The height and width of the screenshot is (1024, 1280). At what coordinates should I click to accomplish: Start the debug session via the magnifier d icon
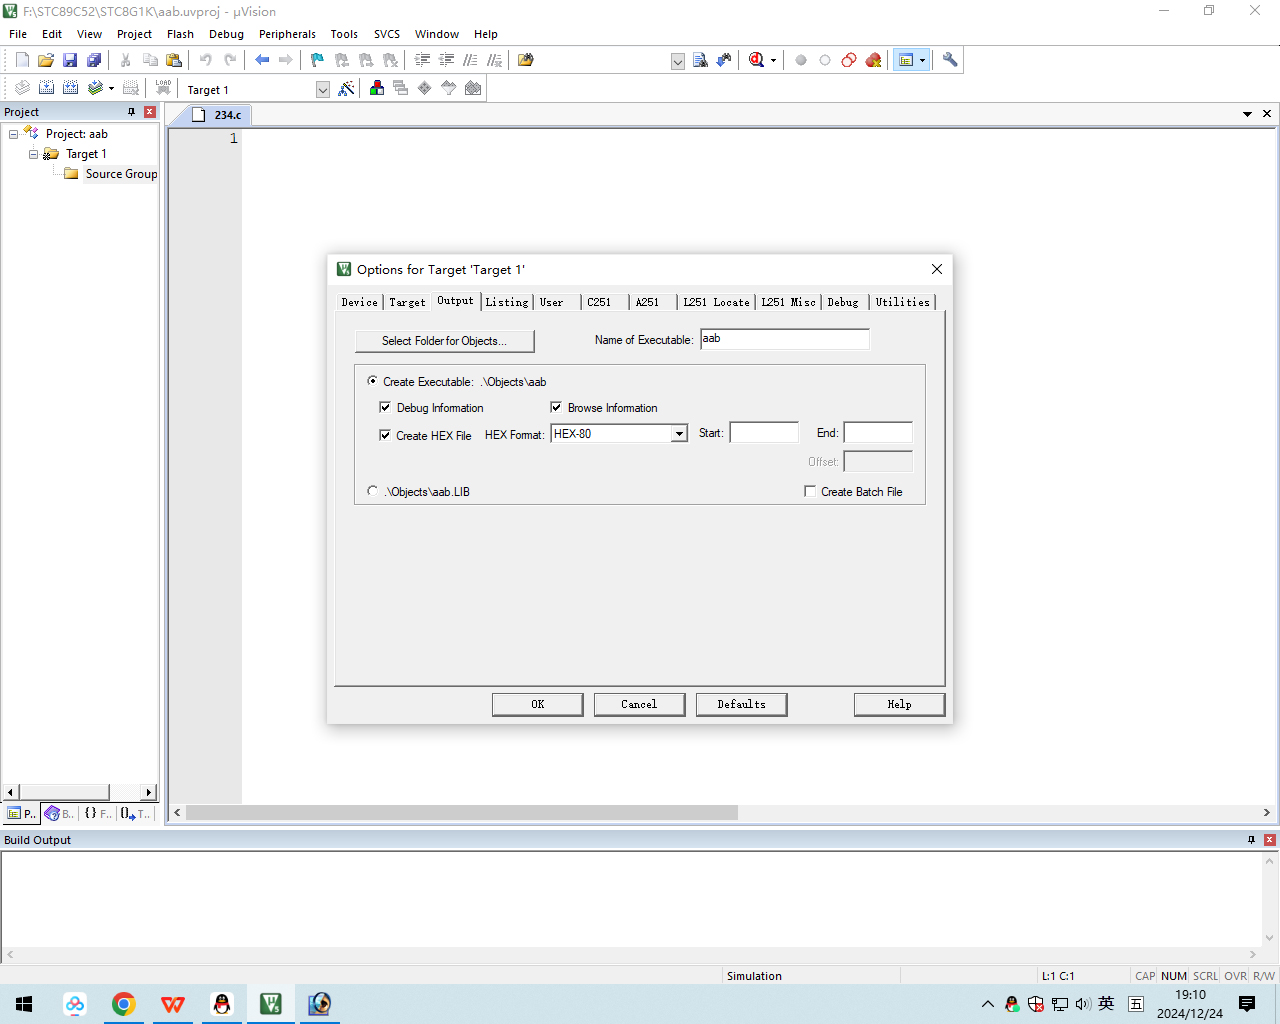click(x=757, y=60)
